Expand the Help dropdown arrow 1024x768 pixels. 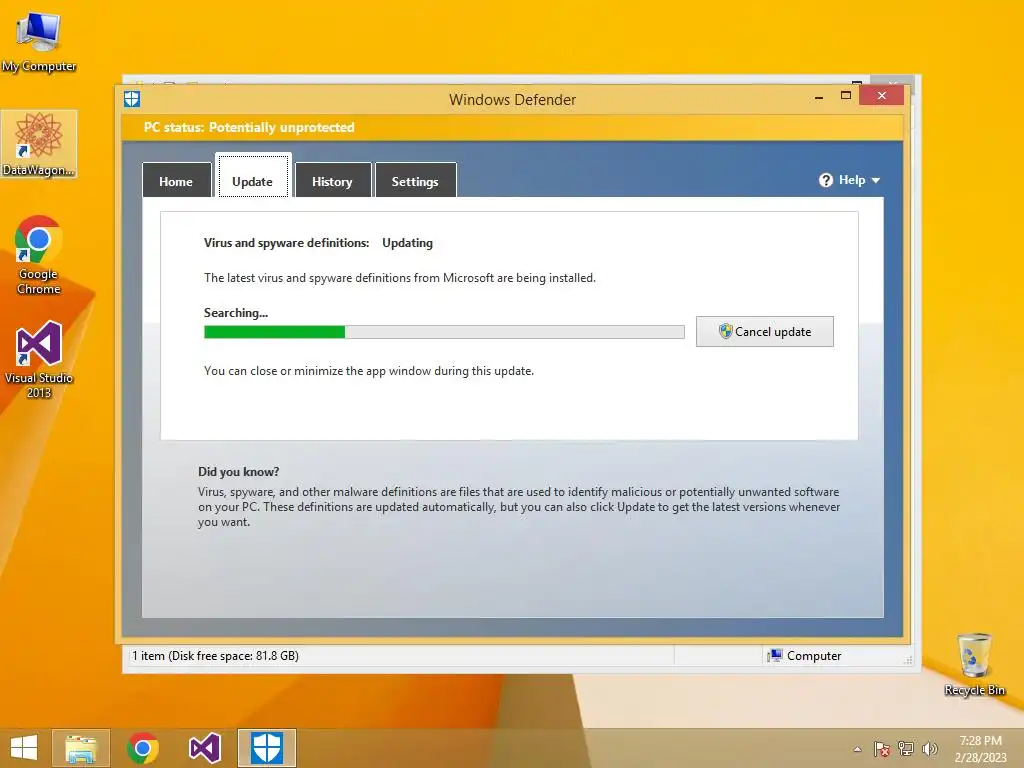coord(876,180)
